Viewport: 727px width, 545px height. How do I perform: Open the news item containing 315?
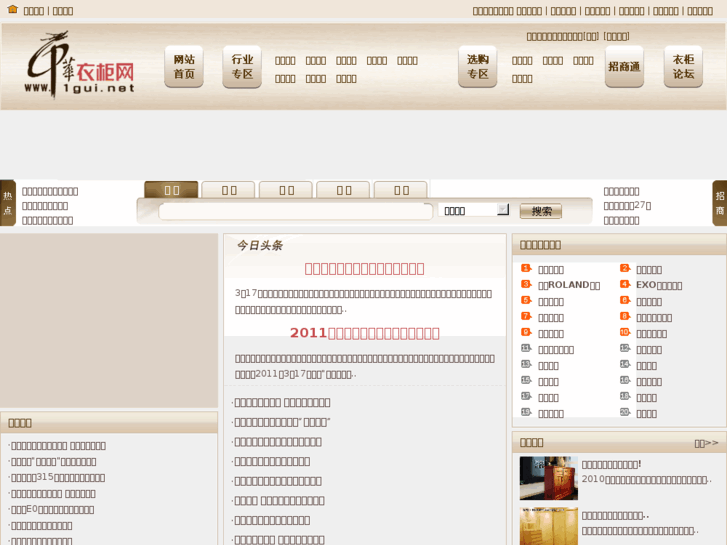pyautogui.click(x=58, y=477)
